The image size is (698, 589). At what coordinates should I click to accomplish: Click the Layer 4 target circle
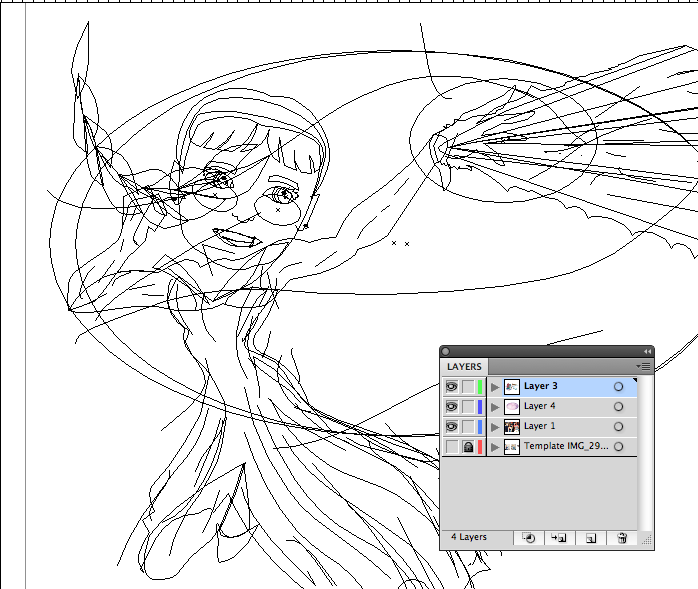[x=618, y=406]
